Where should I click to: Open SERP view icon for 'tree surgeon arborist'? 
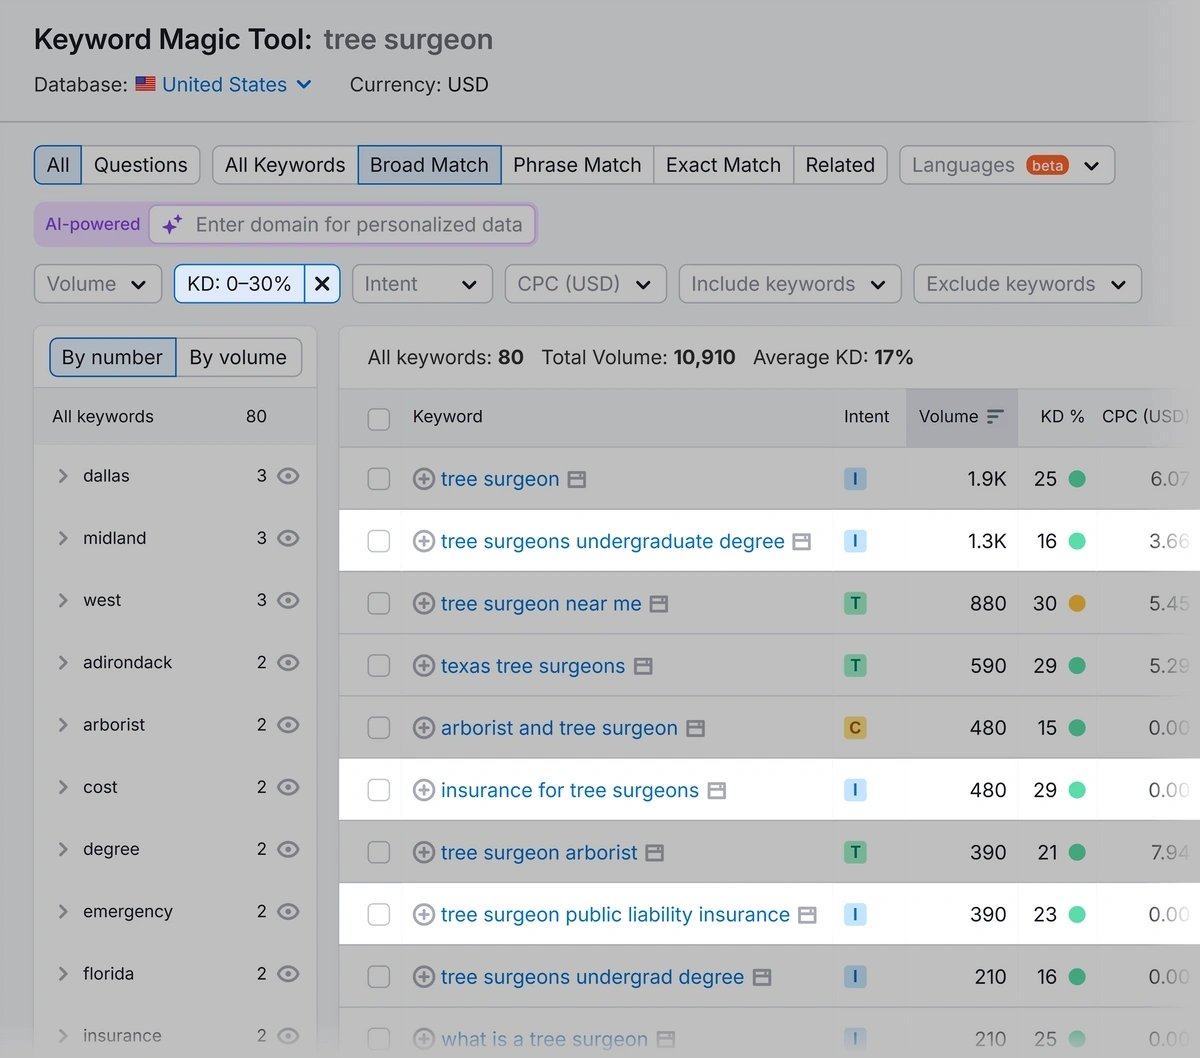click(x=655, y=852)
